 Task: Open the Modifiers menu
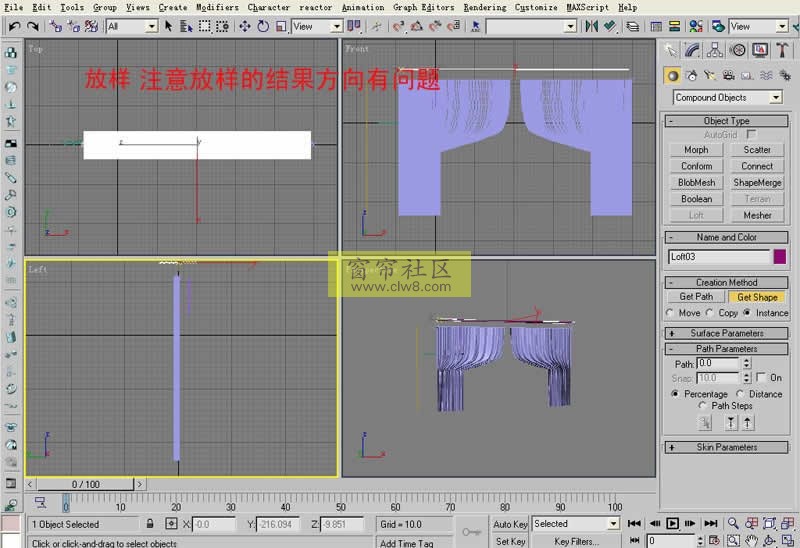click(217, 7)
